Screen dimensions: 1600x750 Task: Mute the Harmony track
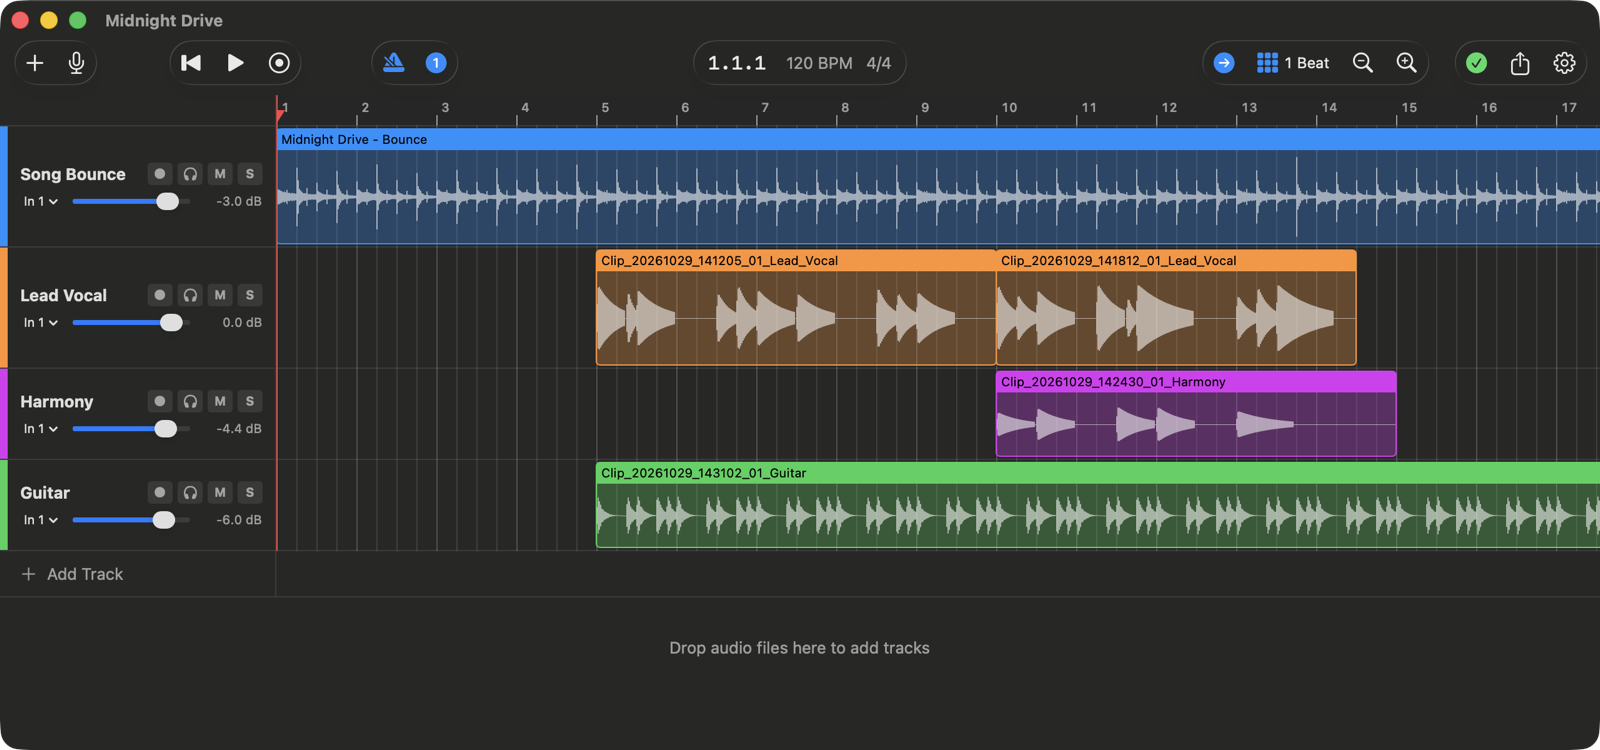point(220,401)
